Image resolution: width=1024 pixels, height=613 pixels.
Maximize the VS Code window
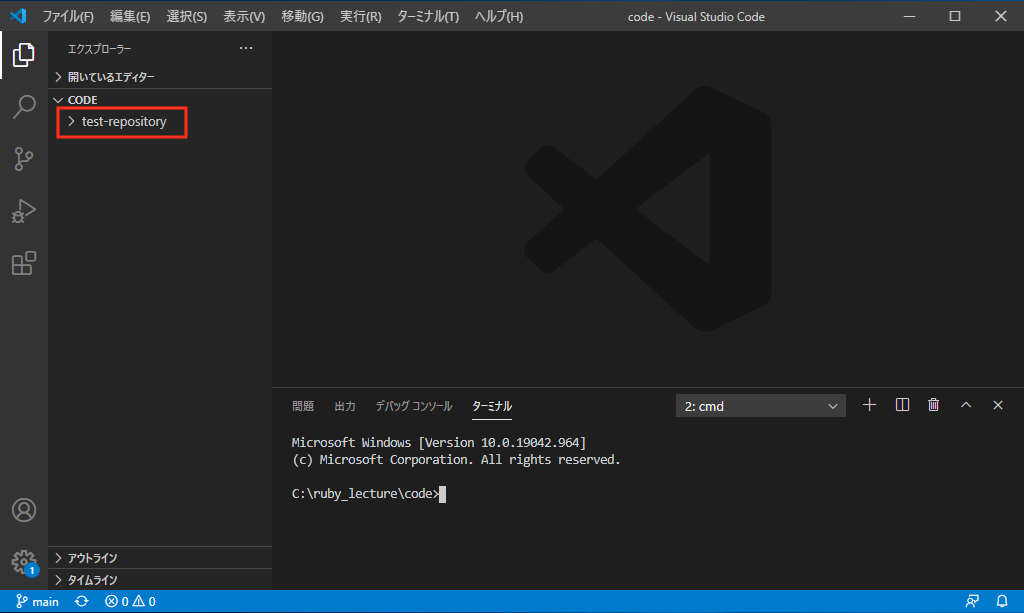pyautogui.click(x=955, y=16)
